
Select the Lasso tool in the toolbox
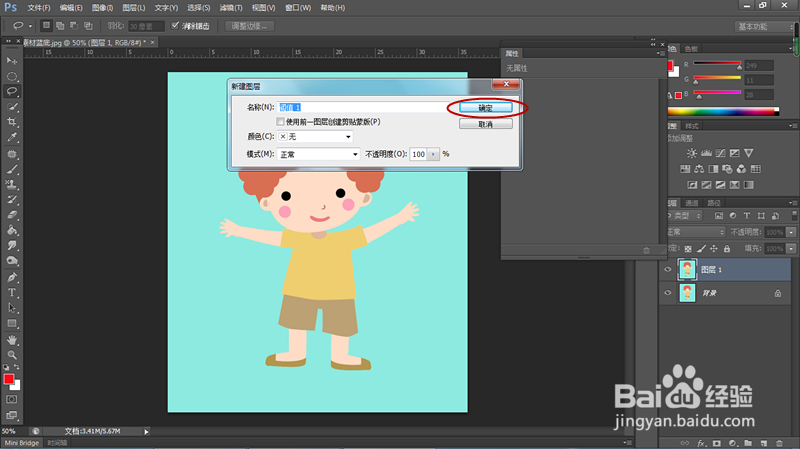pyautogui.click(x=12, y=91)
